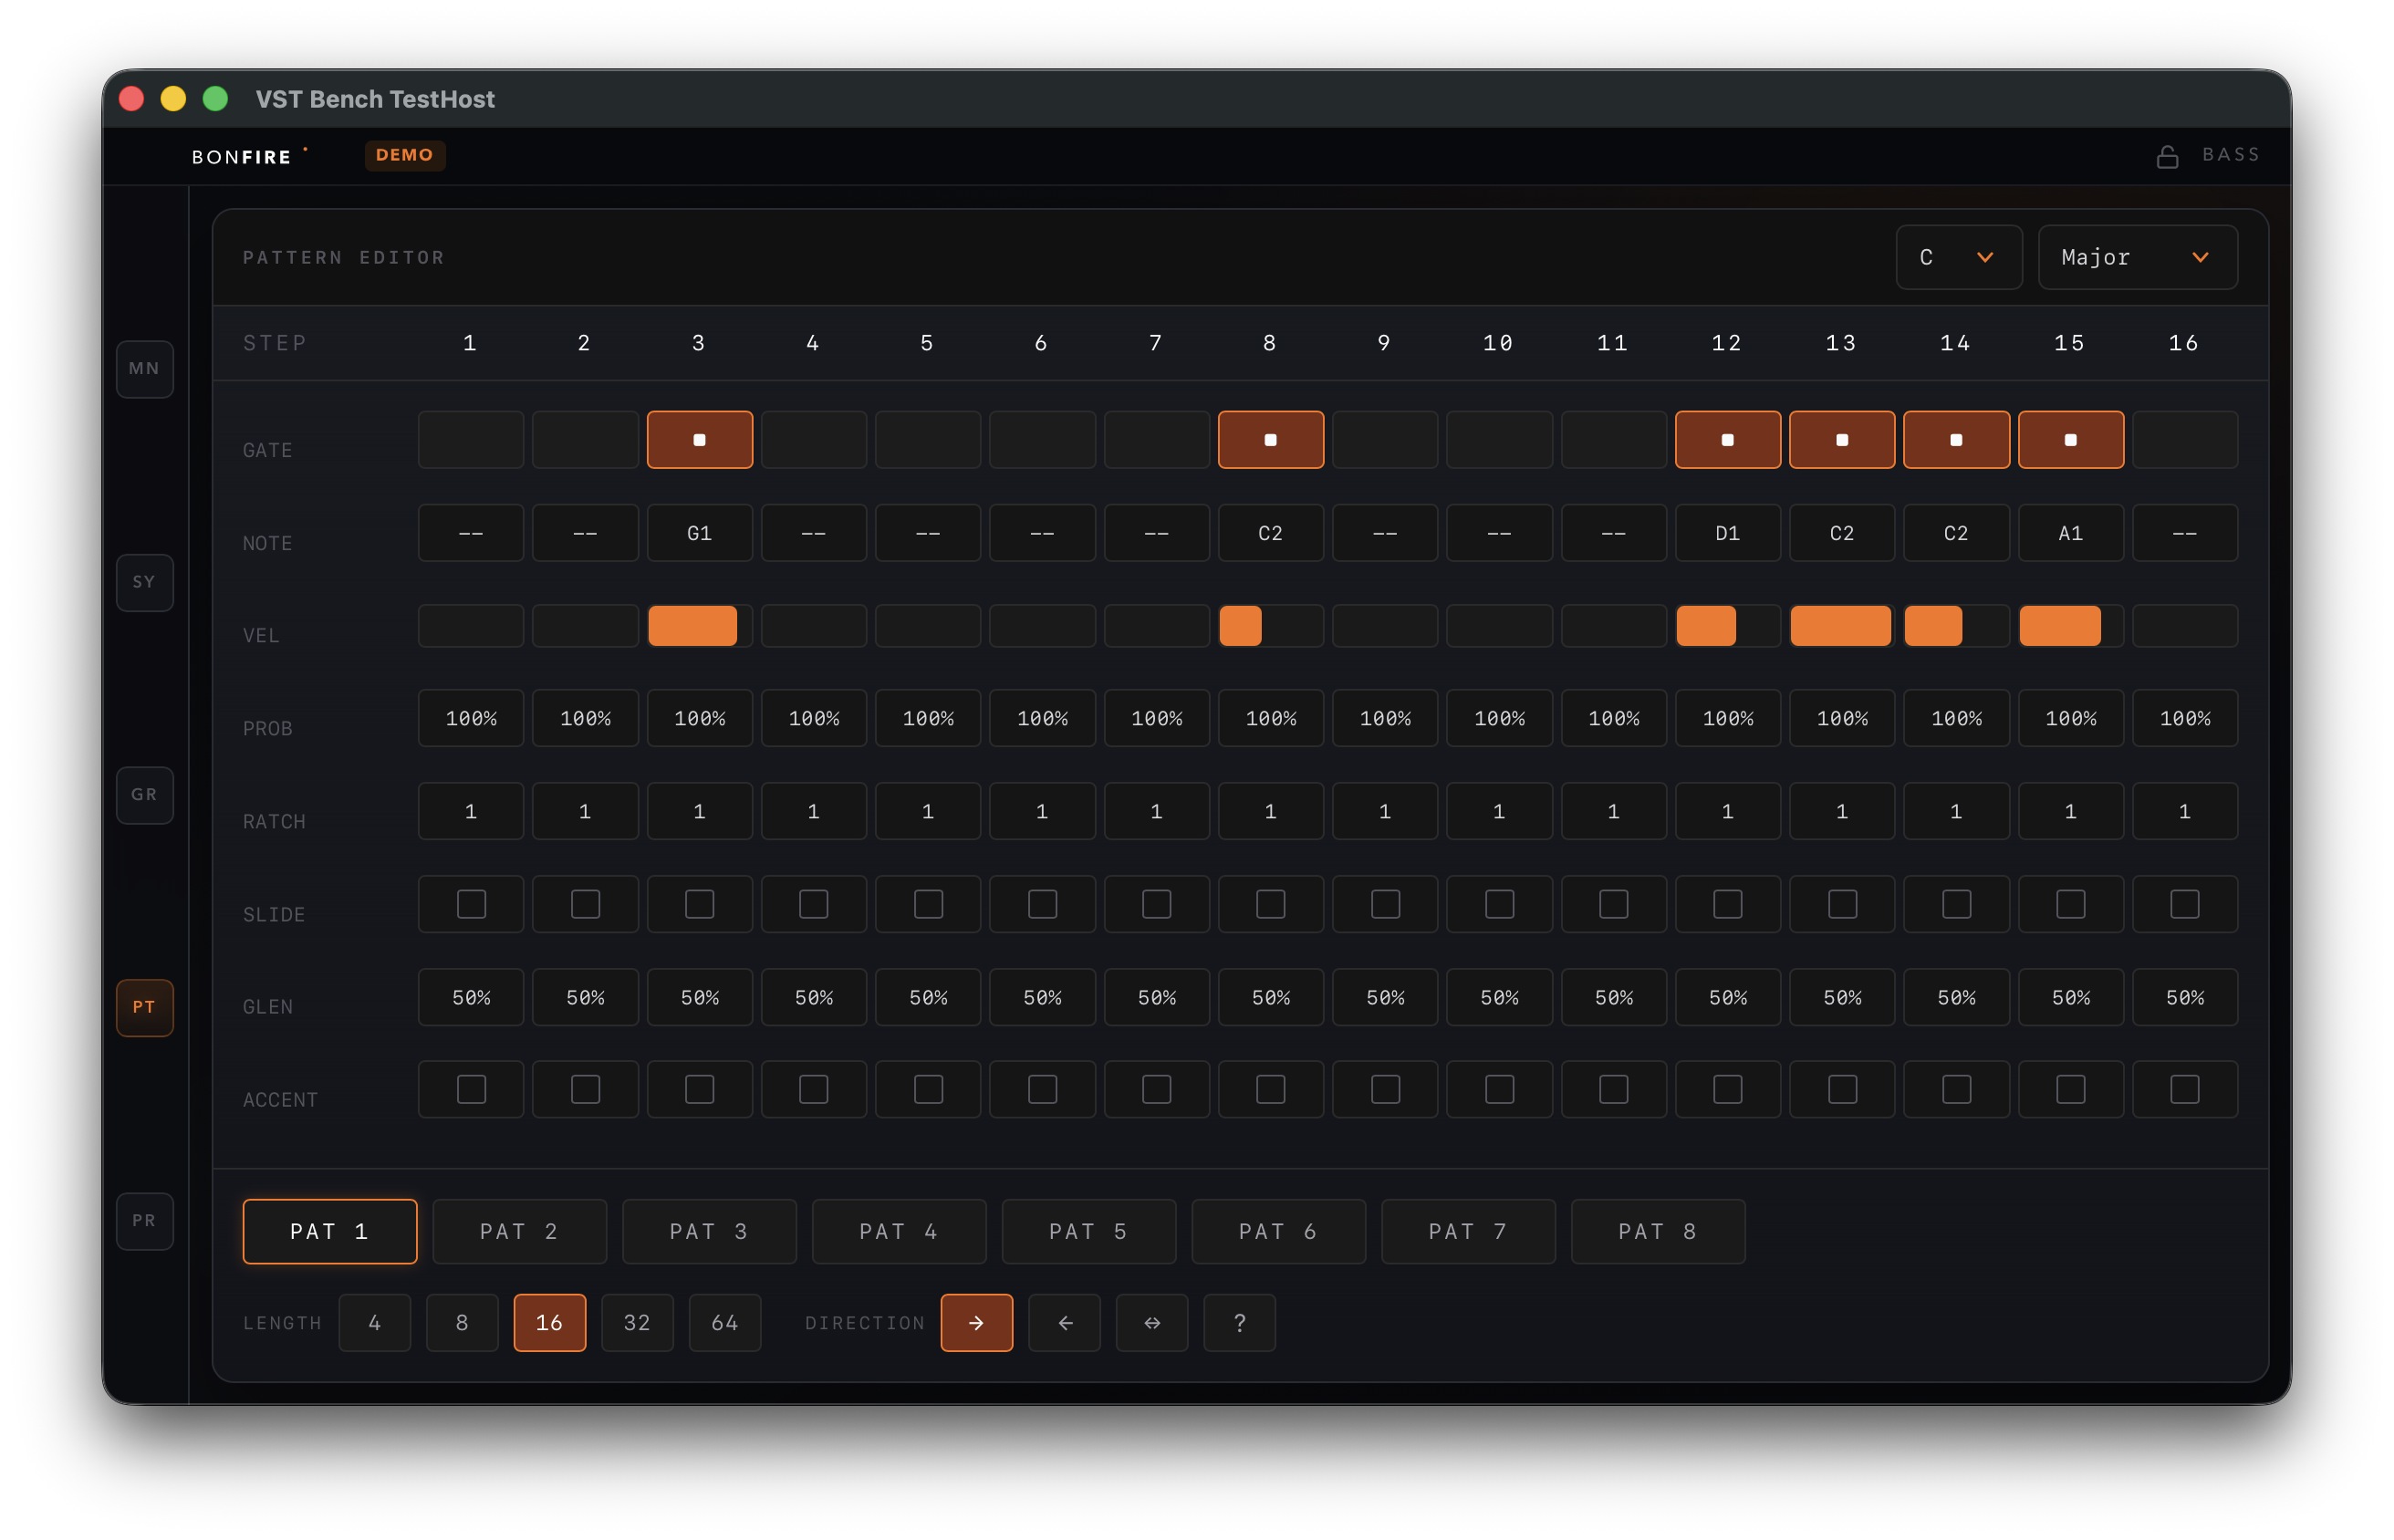The width and height of the screenshot is (2394, 1540).
Task: Select forward direction arrow button
Action: point(976,1322)
